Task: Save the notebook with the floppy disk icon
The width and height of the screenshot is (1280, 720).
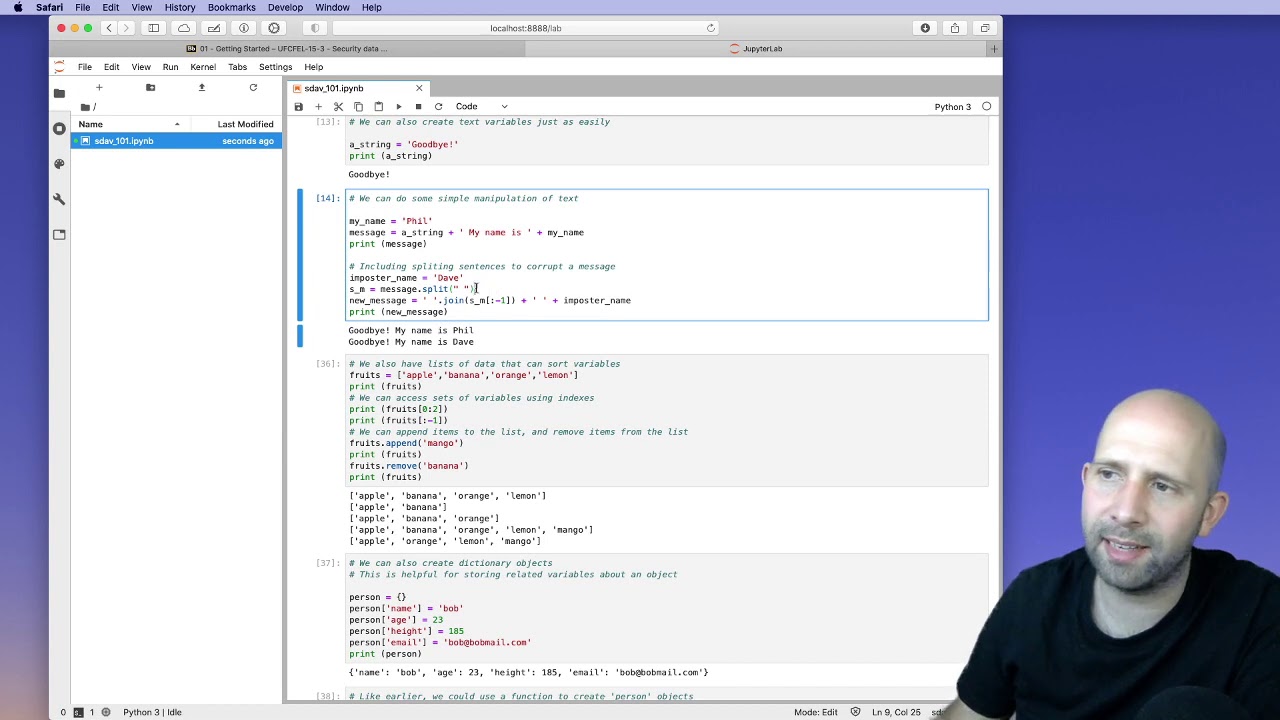Action: click(x=298, y=106)
